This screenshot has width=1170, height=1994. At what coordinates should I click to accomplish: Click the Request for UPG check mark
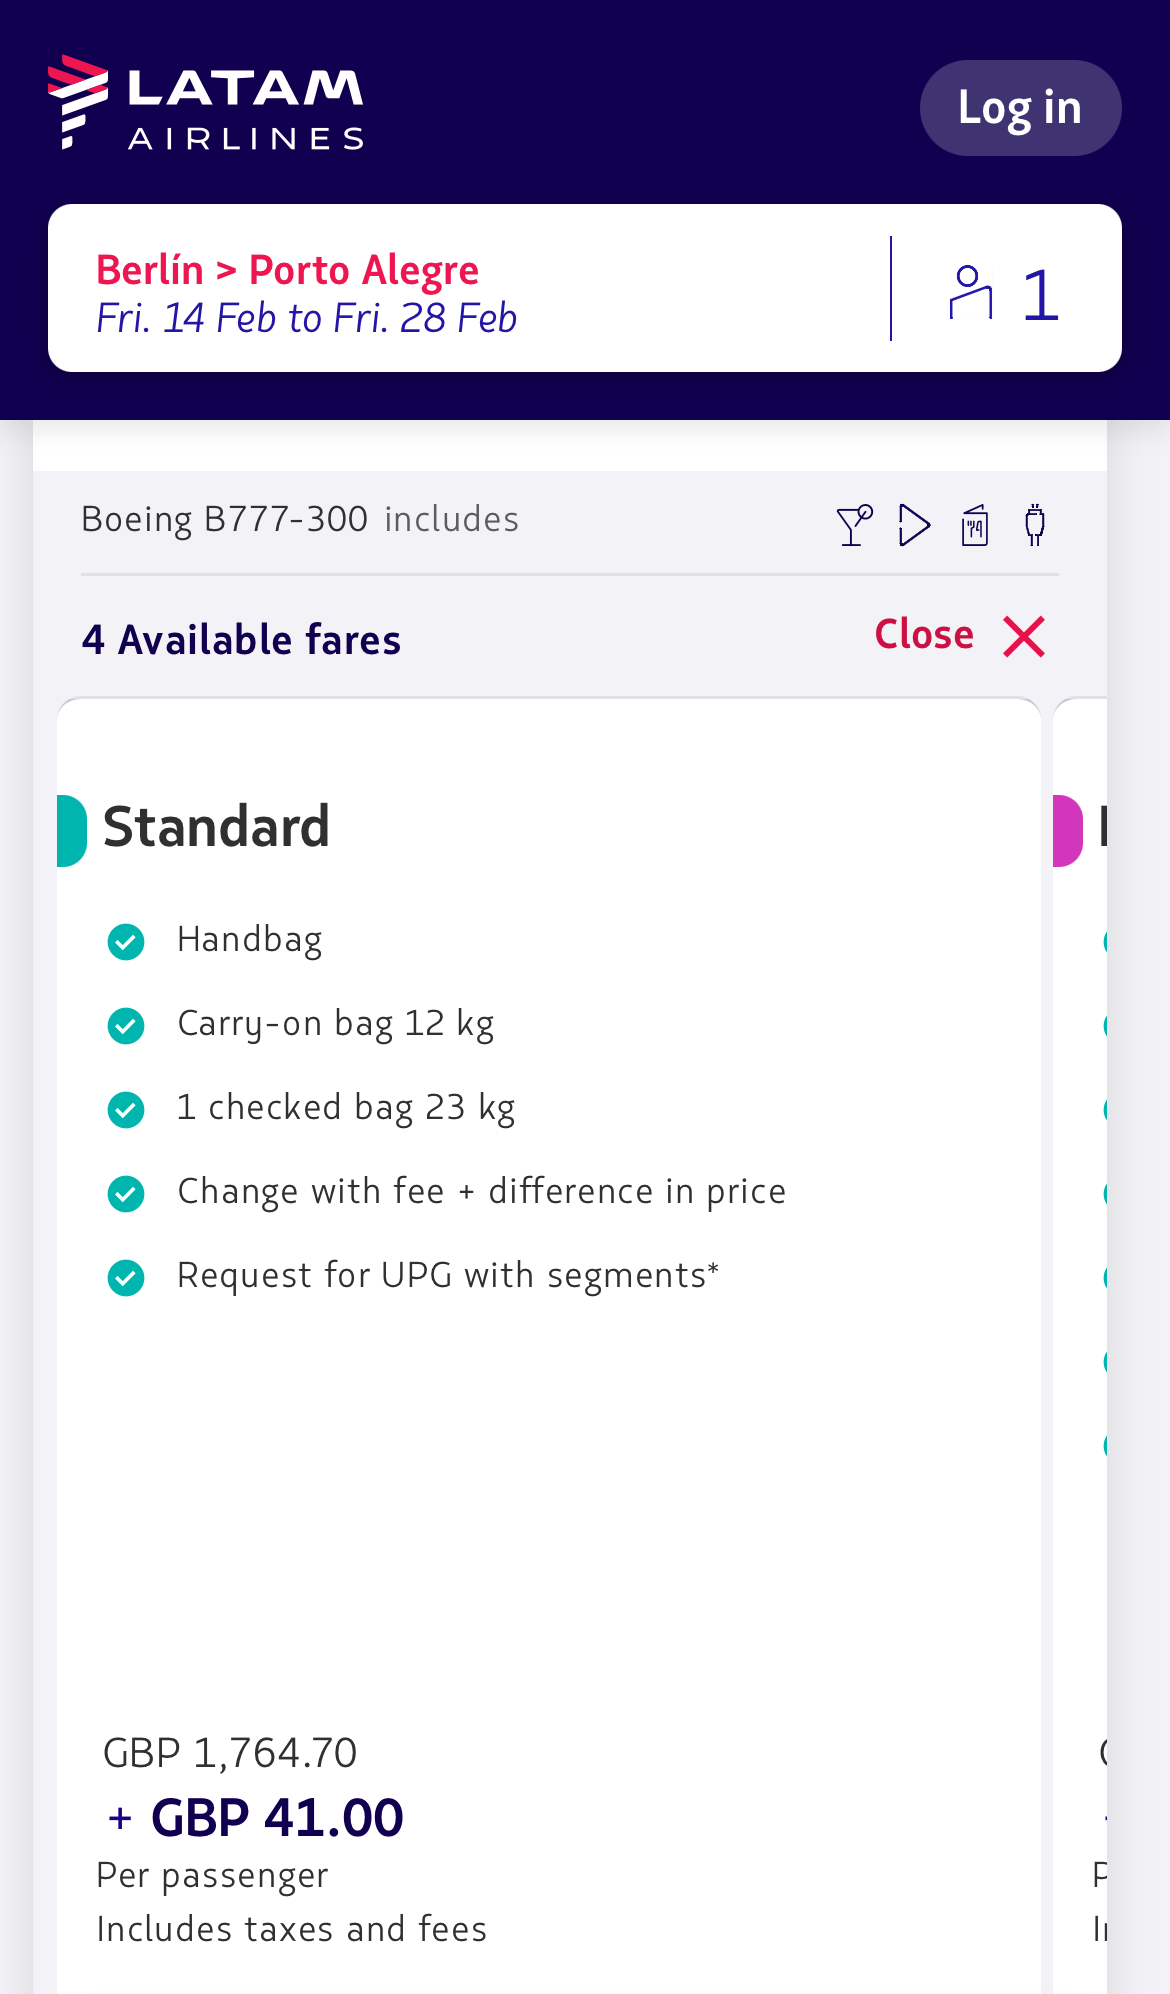(126, 1277)
